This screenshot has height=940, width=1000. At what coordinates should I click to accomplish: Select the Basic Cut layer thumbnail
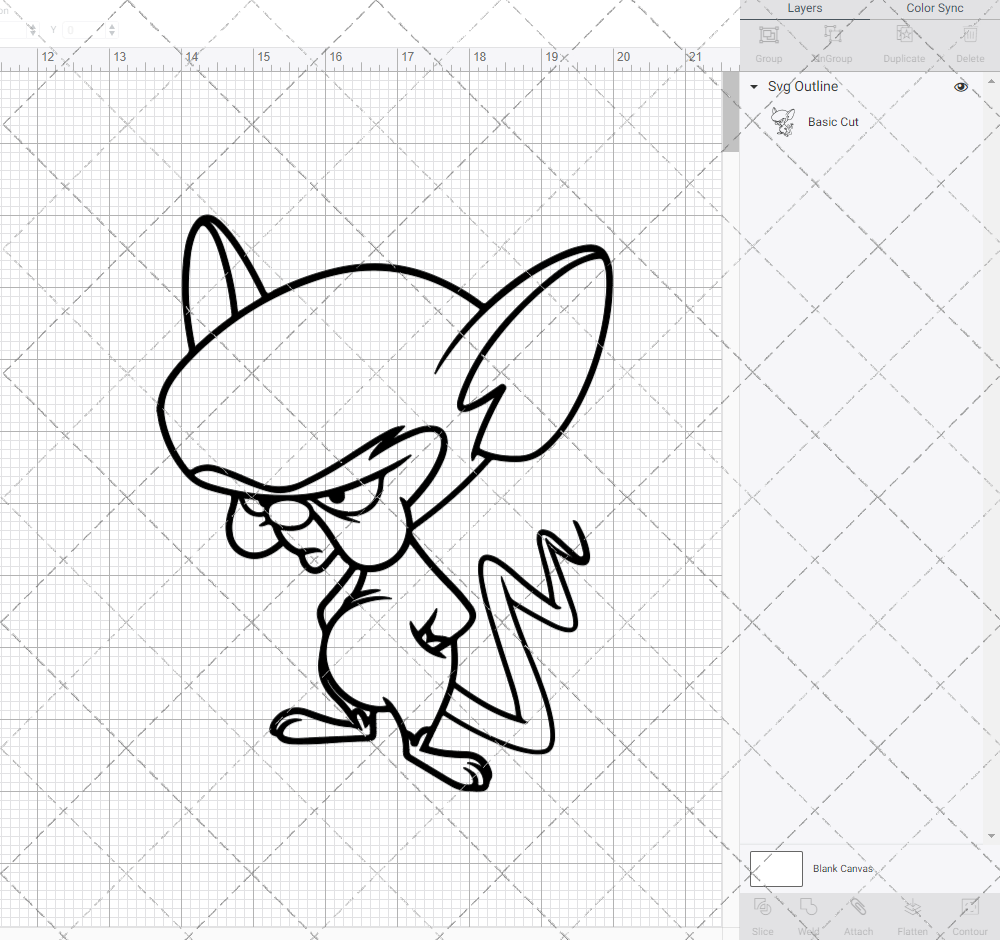tap(783, 122)
